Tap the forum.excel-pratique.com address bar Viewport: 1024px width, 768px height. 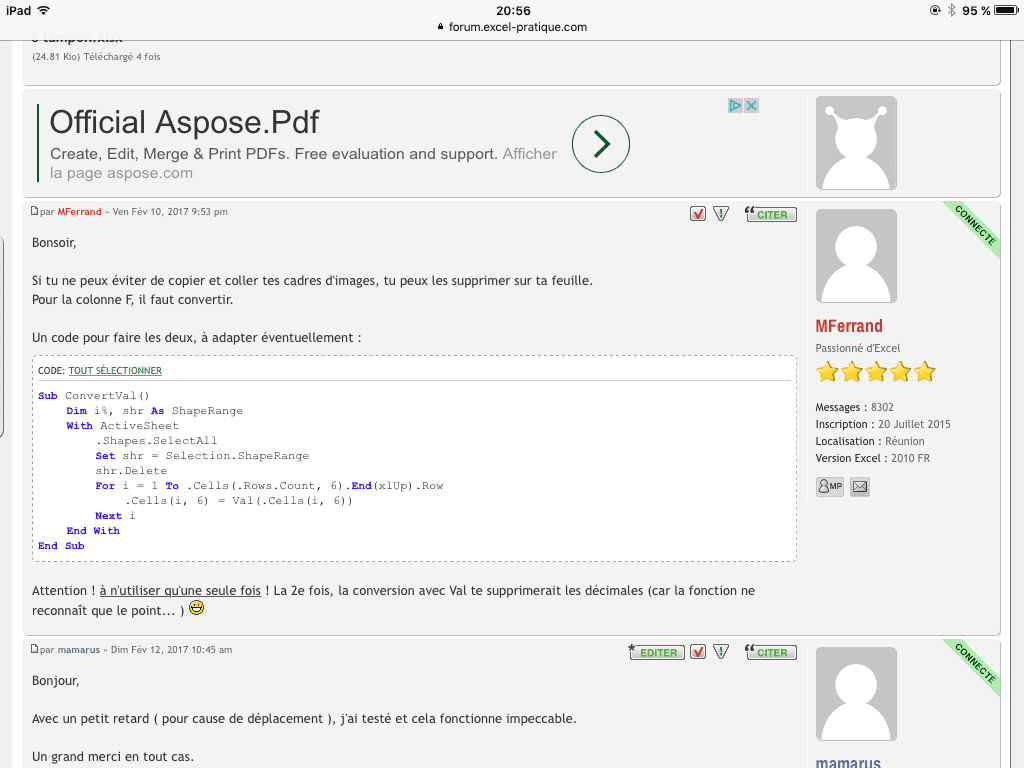(512, 27)
